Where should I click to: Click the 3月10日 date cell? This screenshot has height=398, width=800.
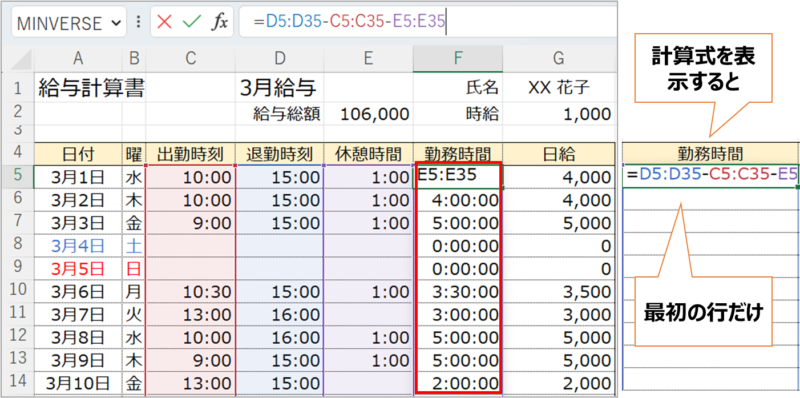click(x=78, y=384)
